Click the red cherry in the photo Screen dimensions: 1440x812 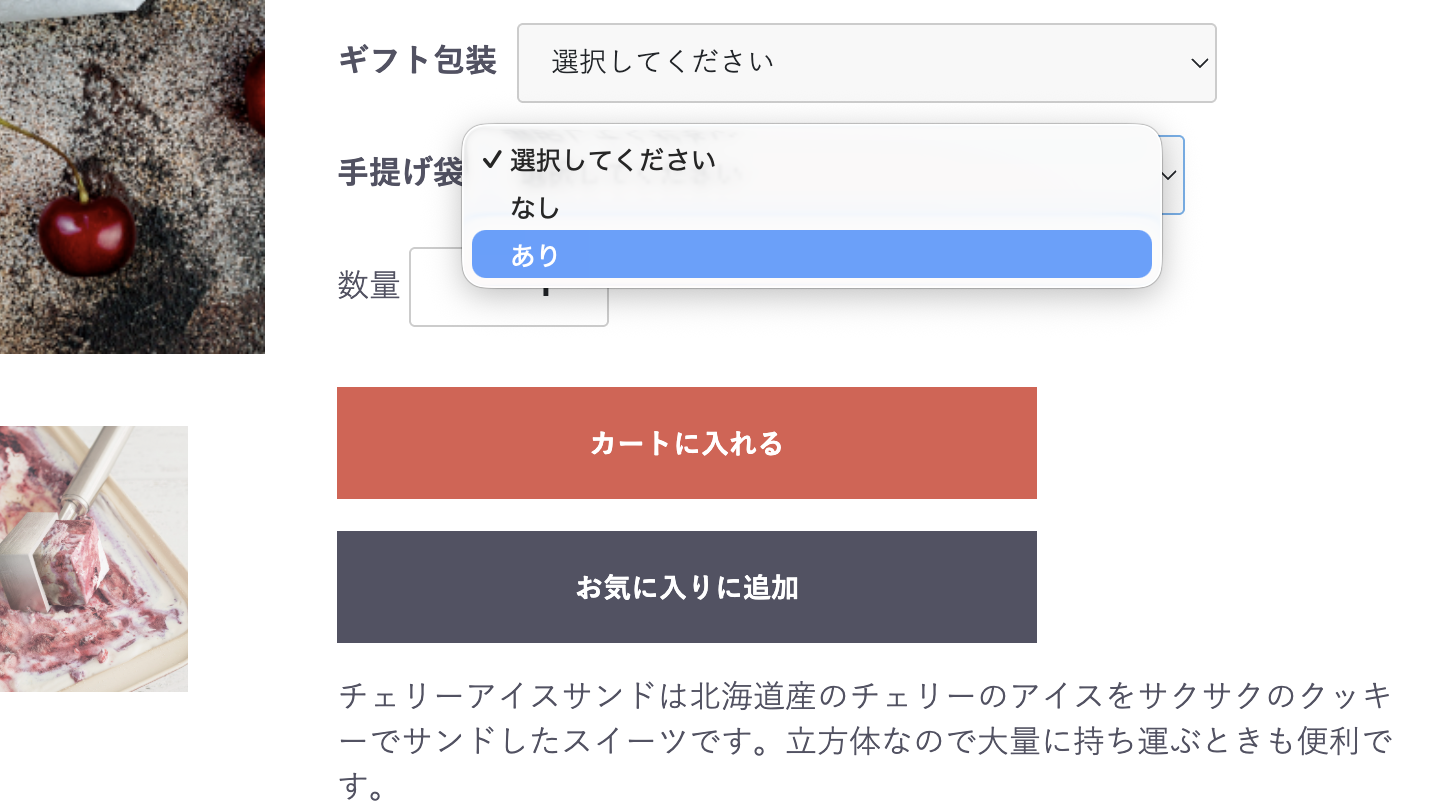(87, 235)
